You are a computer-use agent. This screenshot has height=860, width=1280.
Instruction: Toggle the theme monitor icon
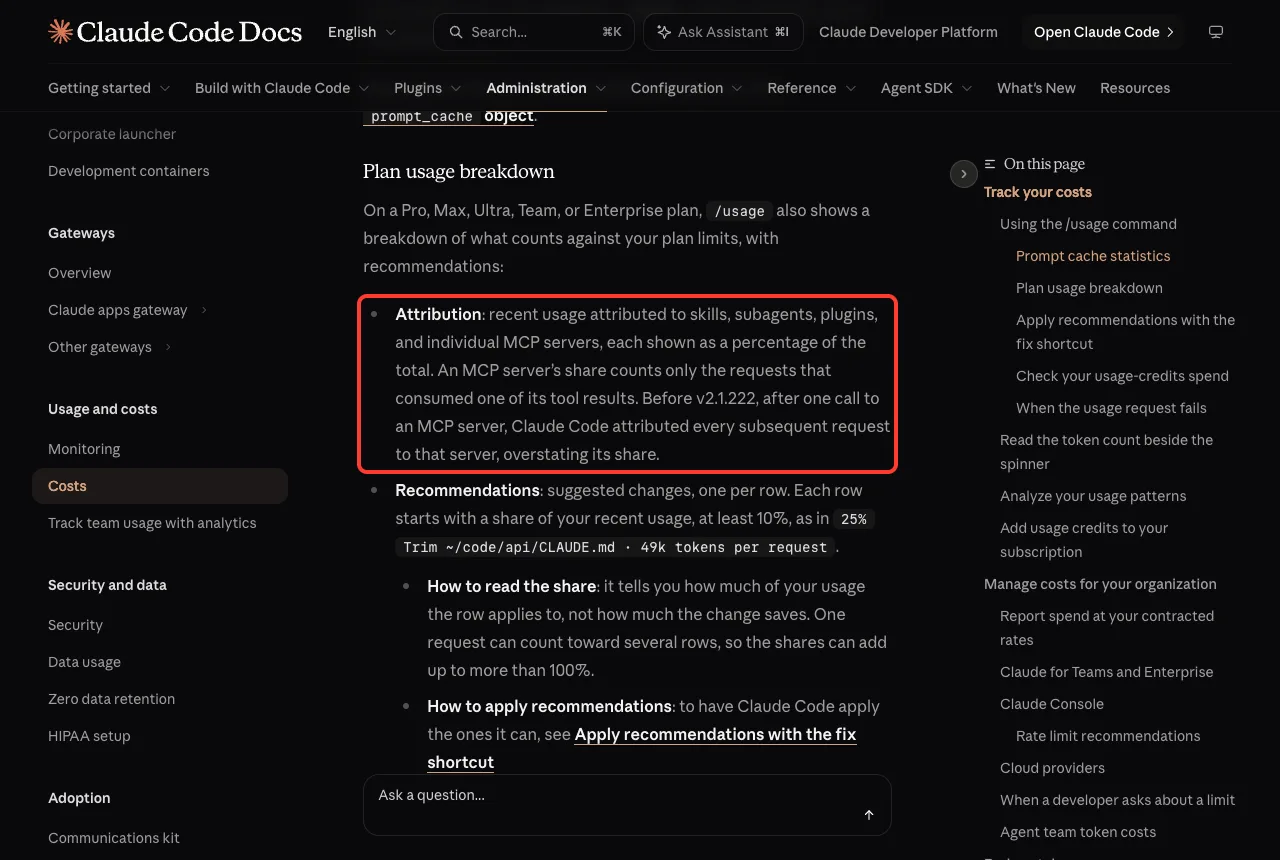[x=1216, y=32]
